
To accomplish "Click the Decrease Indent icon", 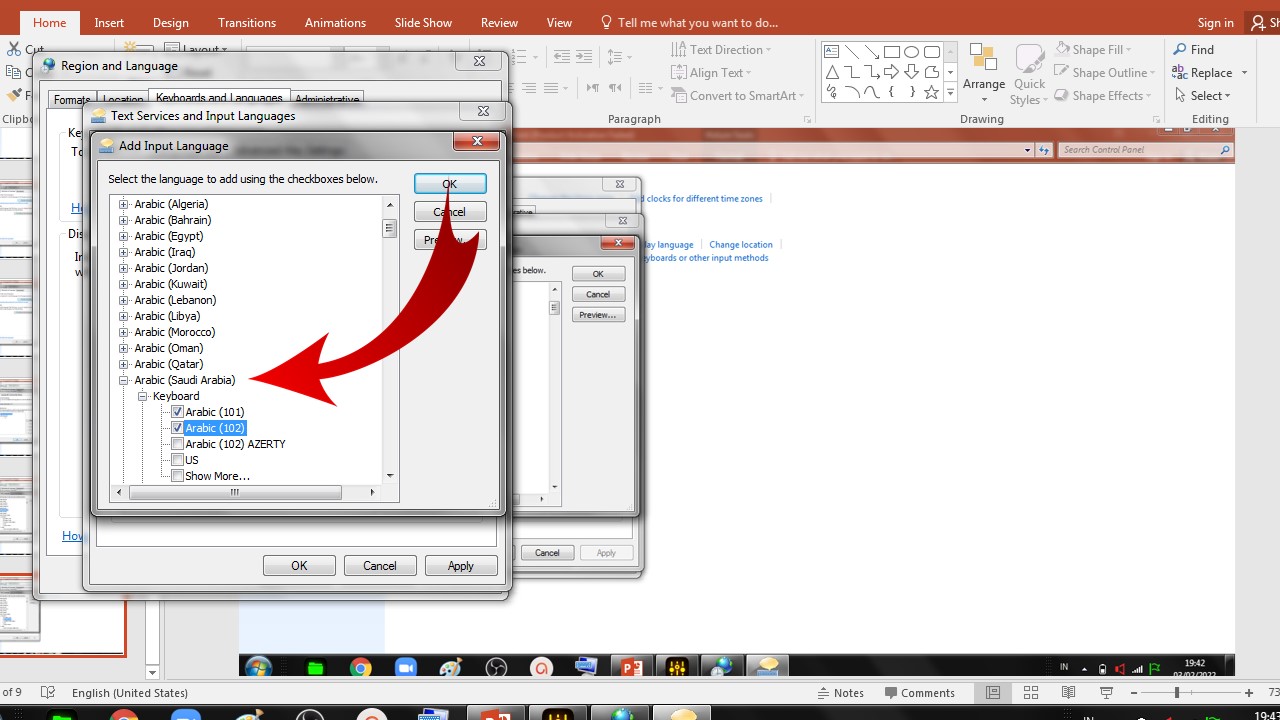I will coord(562,57).
